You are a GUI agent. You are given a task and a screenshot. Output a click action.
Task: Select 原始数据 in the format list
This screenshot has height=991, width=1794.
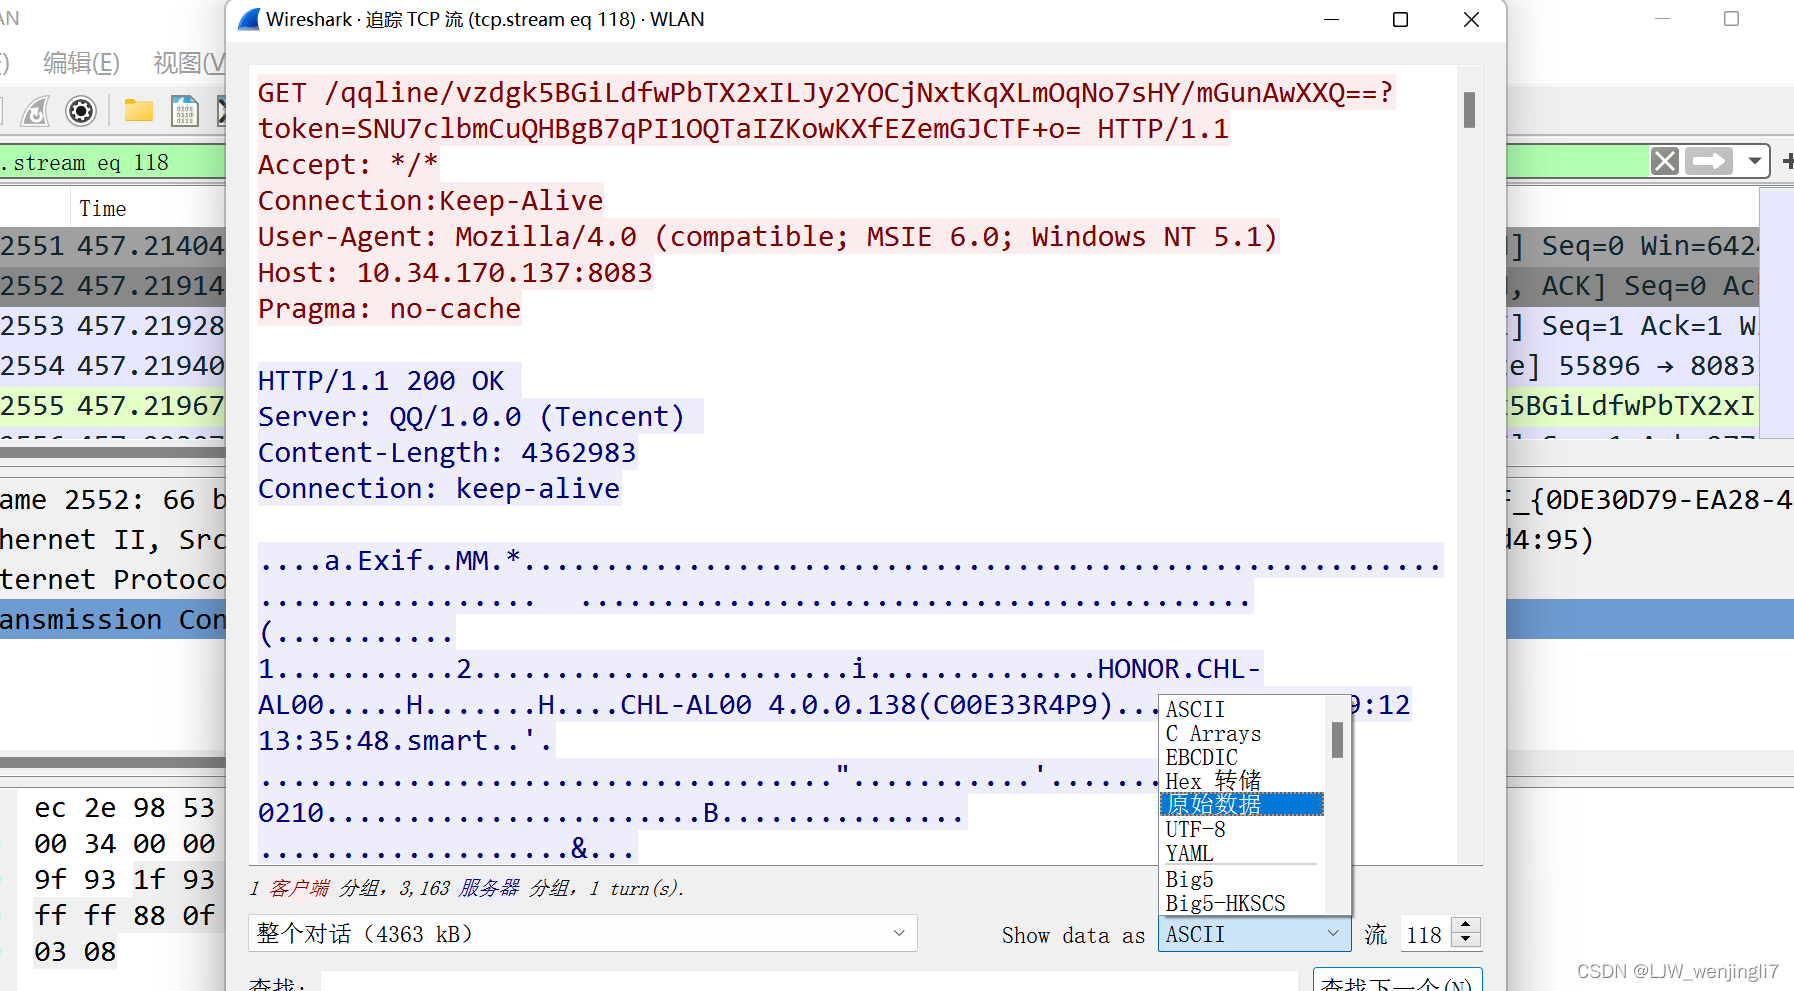(1242, 804)
